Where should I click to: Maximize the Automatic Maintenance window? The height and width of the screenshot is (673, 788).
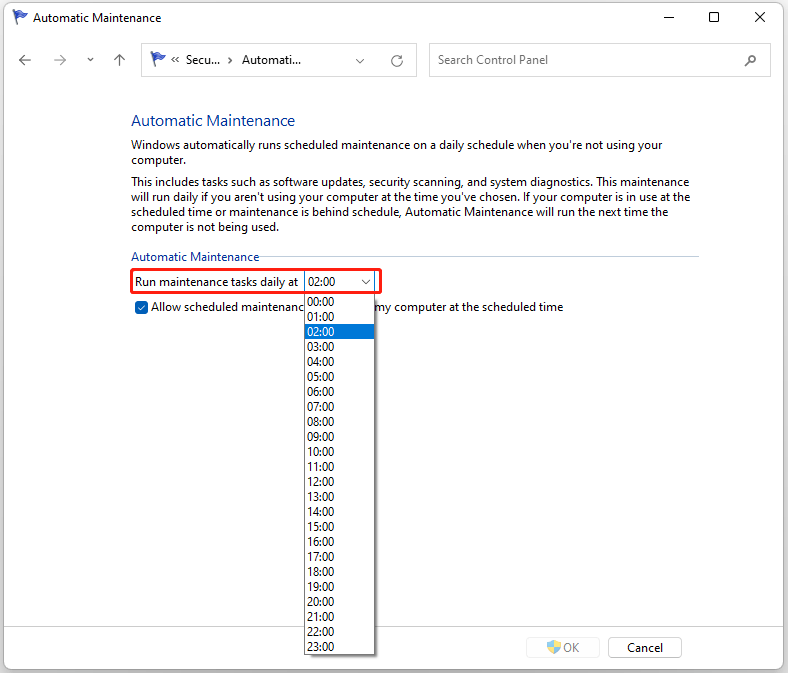coord(714,18)
